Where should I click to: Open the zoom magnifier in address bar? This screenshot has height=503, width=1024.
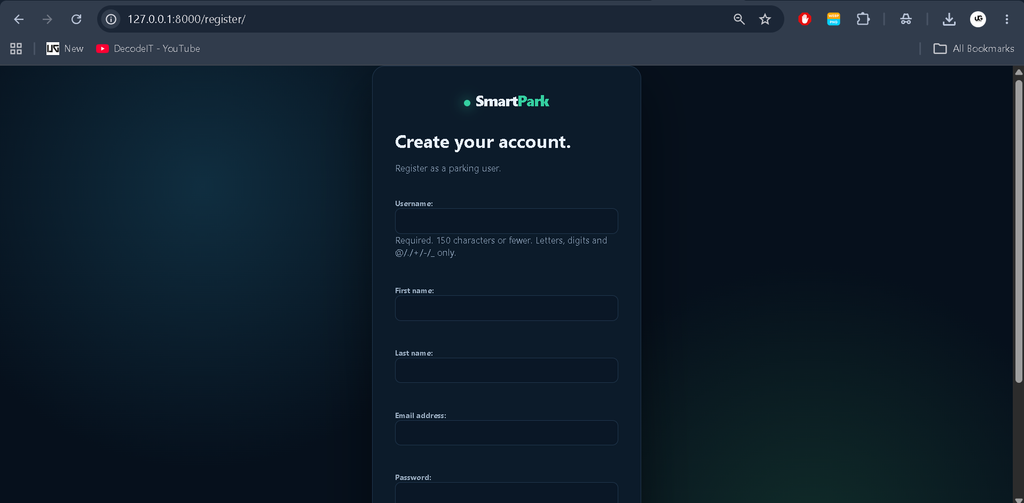(739, 20)
